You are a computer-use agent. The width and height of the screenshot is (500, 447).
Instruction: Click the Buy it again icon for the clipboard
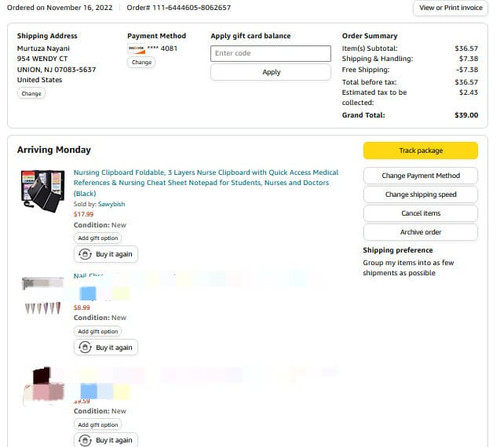tap(85, 254)
